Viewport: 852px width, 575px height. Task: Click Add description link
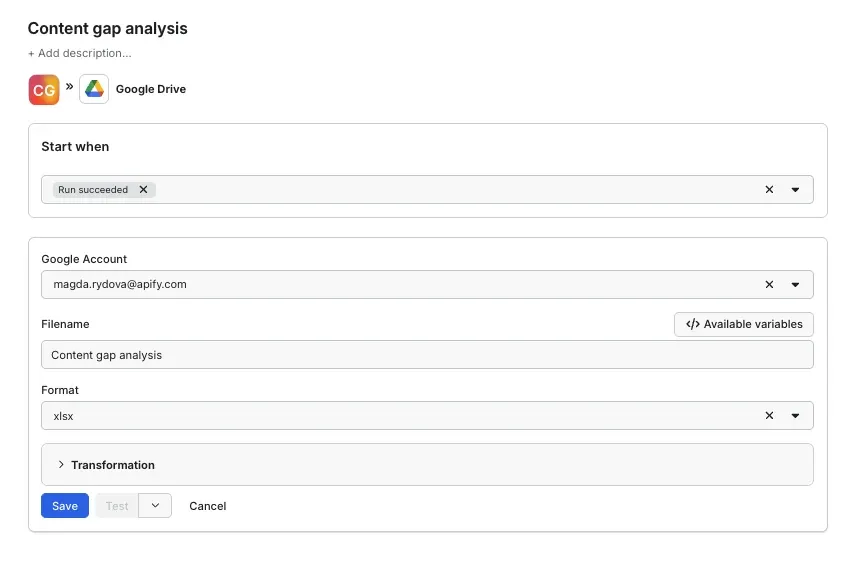tap(80, 53)
